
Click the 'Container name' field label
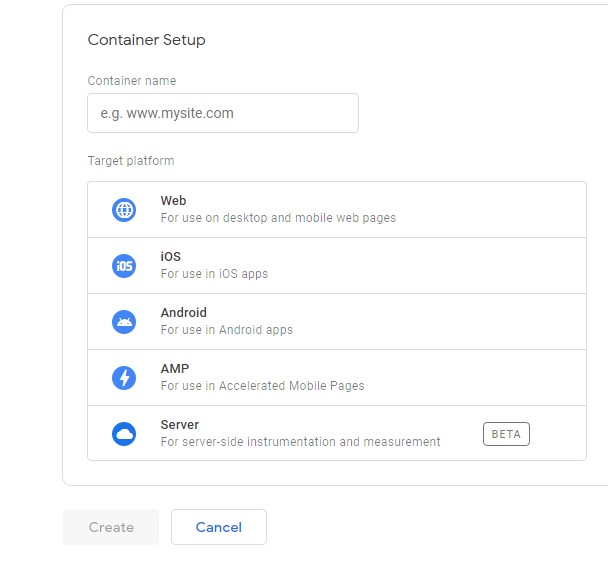click(132, 81)
